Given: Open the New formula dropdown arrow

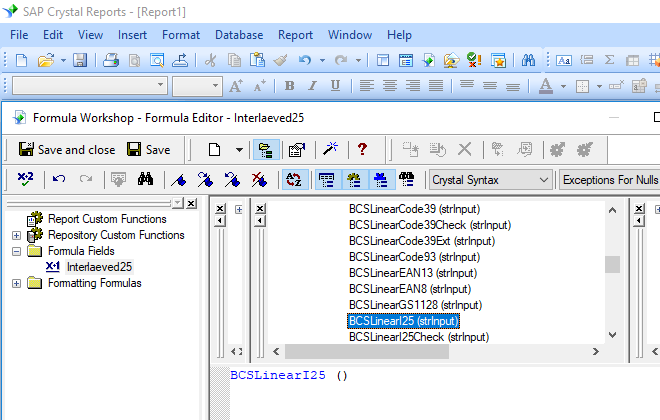Looking at the screenshot, I should point(239,149).
